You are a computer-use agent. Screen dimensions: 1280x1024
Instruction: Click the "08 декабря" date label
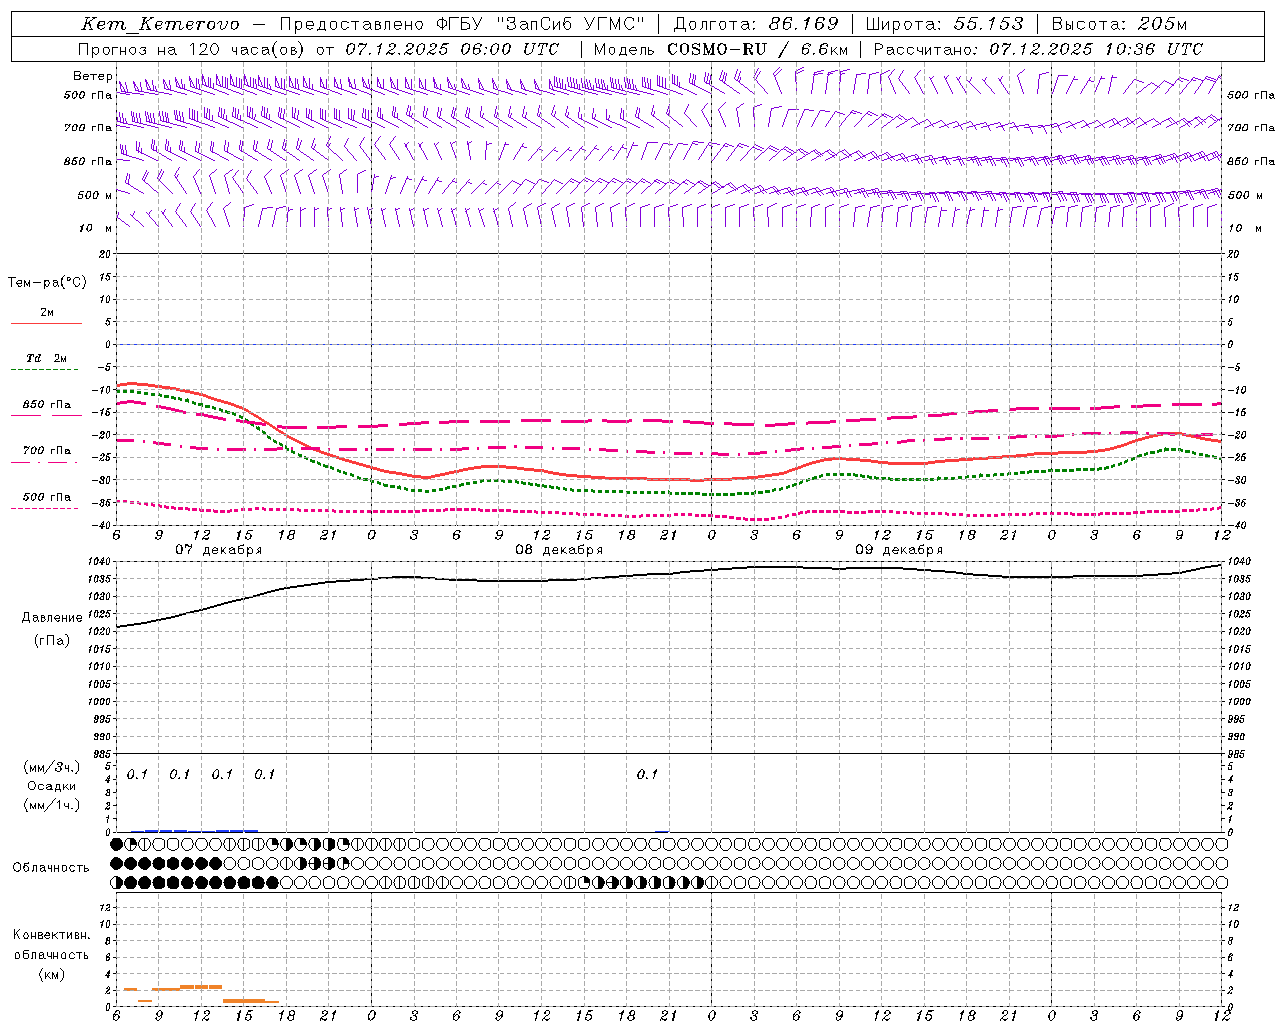pos(559,550)
